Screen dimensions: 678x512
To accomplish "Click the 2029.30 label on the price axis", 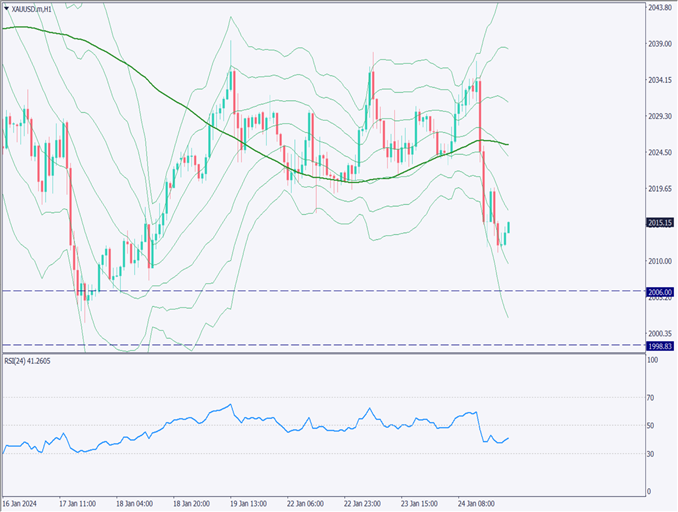I will coord(658,116).
